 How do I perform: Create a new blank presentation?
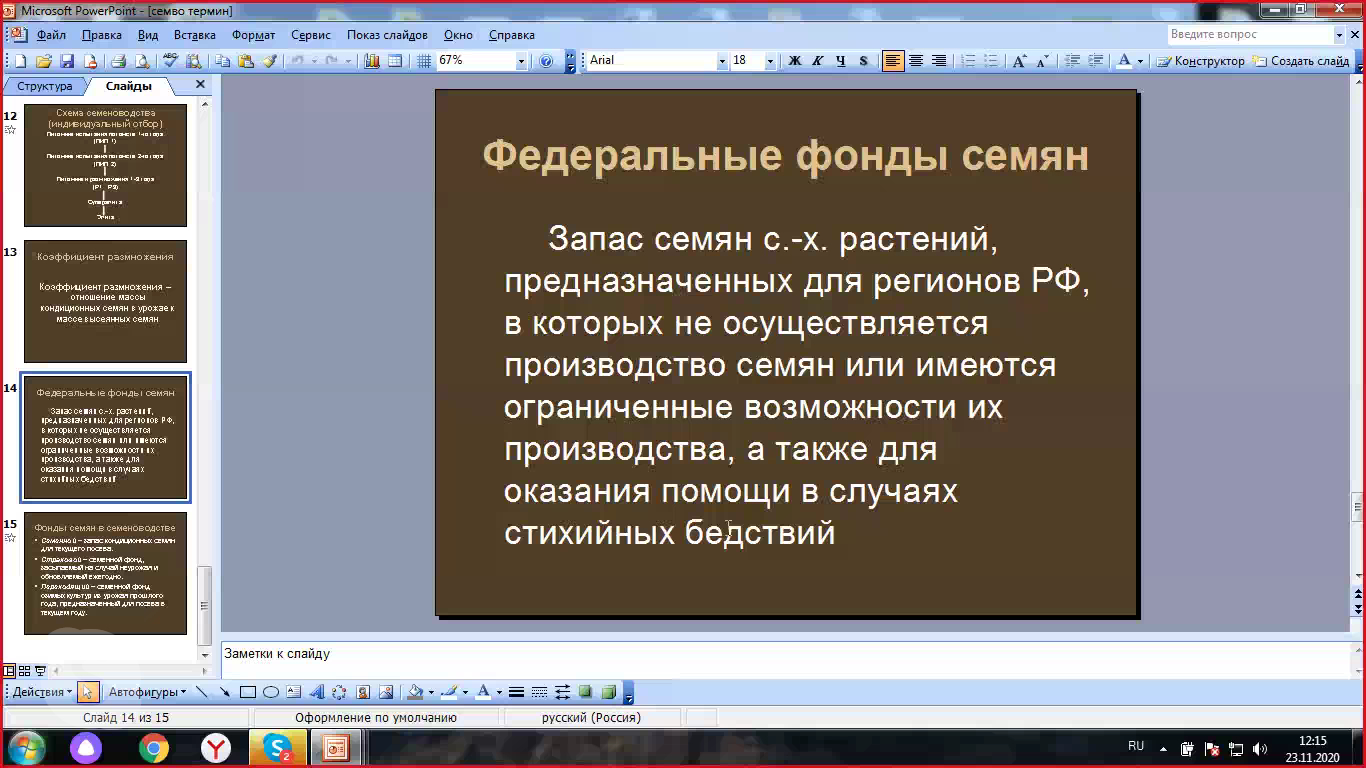pyautogui.click(x=20, y=61)
